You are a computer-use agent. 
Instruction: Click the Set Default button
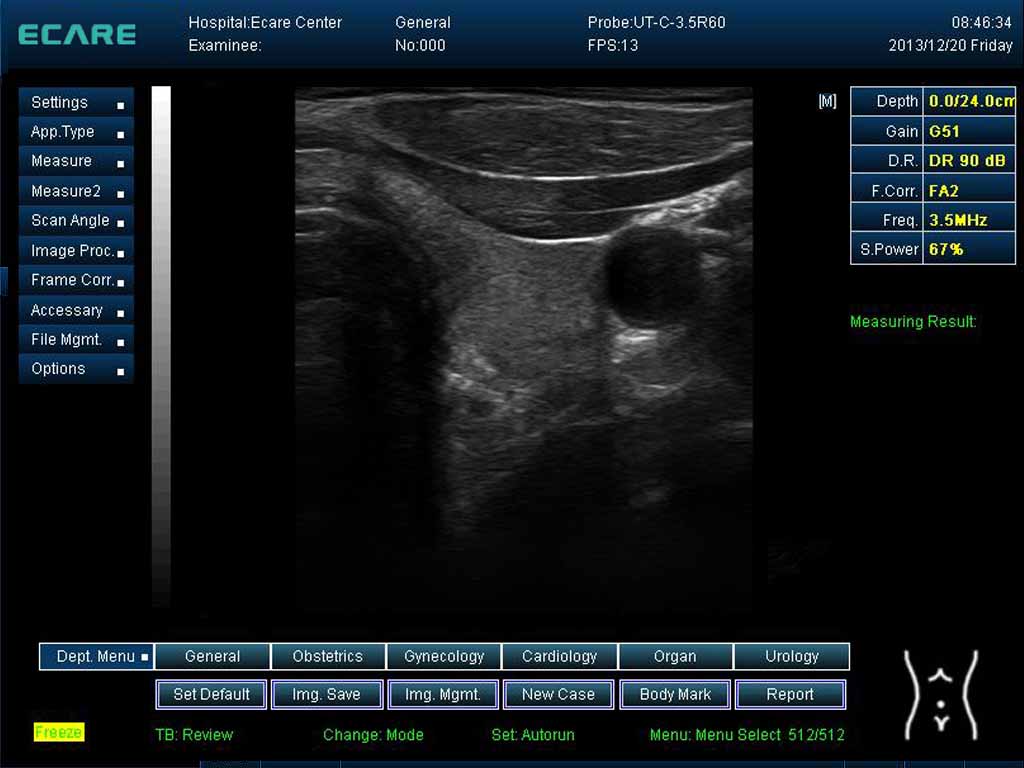[212, 694]
